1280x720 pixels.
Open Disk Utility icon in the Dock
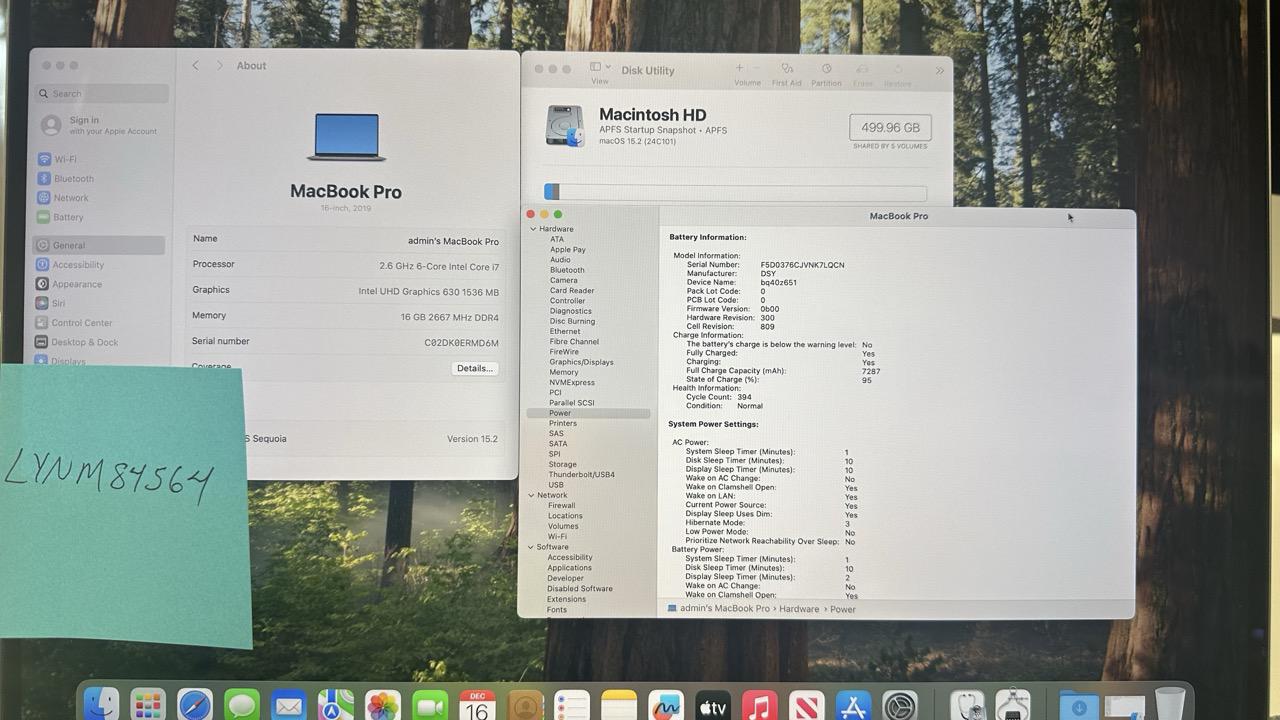966,706
